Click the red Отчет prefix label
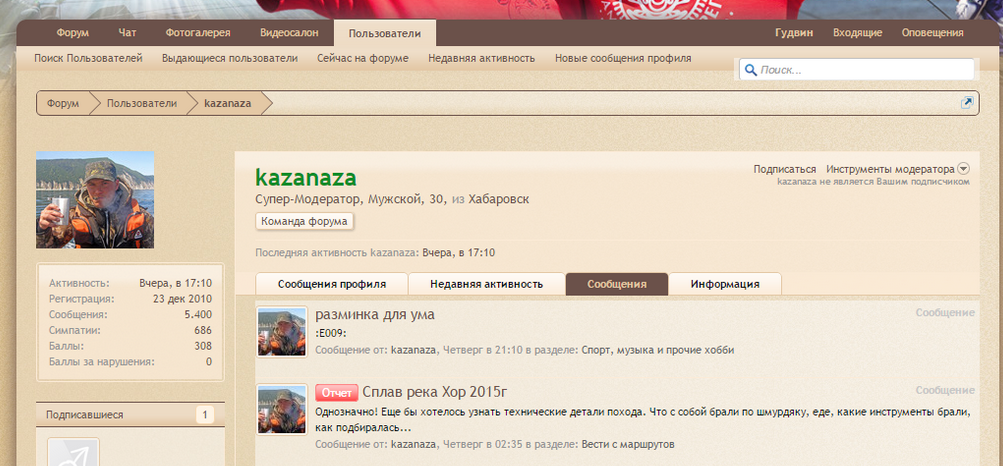This screenshot has width=1003, height=466. pos(336,392)
